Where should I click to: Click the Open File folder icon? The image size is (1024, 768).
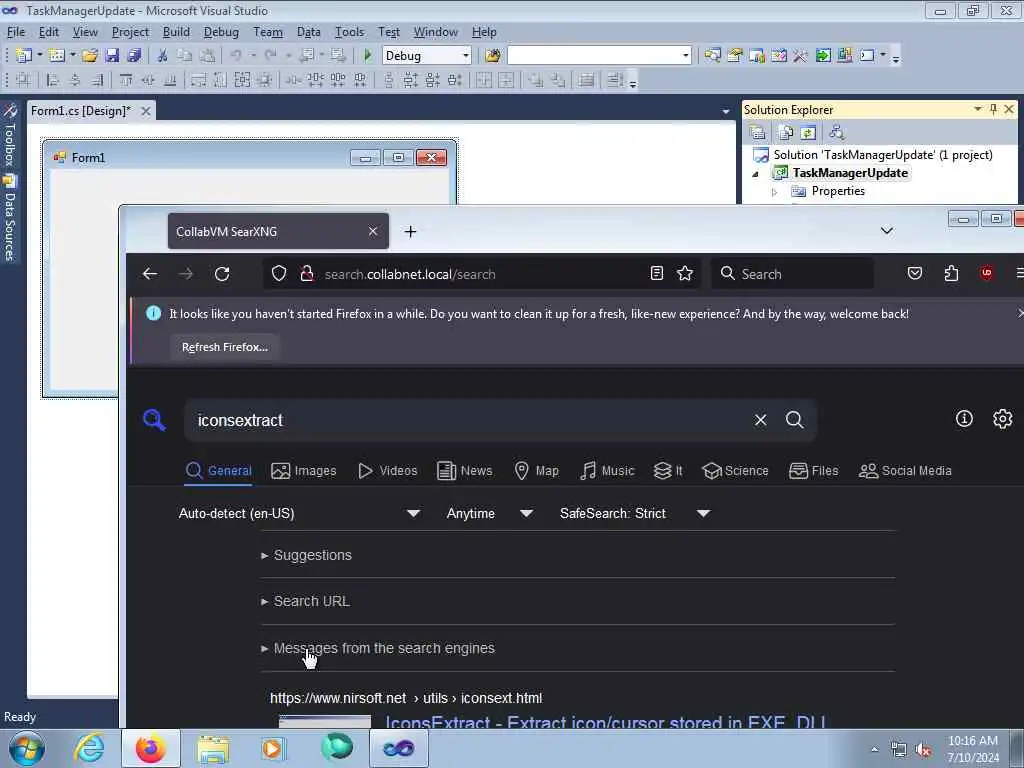(x=89, y=56)
